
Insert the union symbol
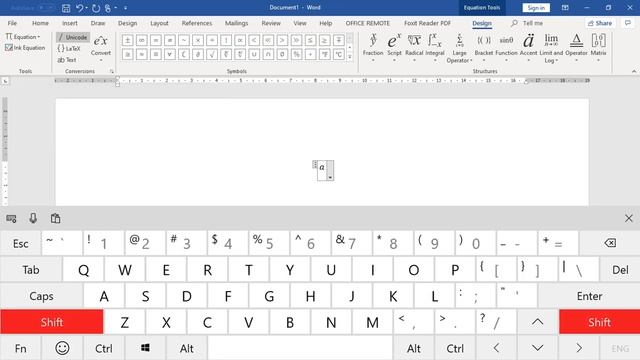coord(254,54)
